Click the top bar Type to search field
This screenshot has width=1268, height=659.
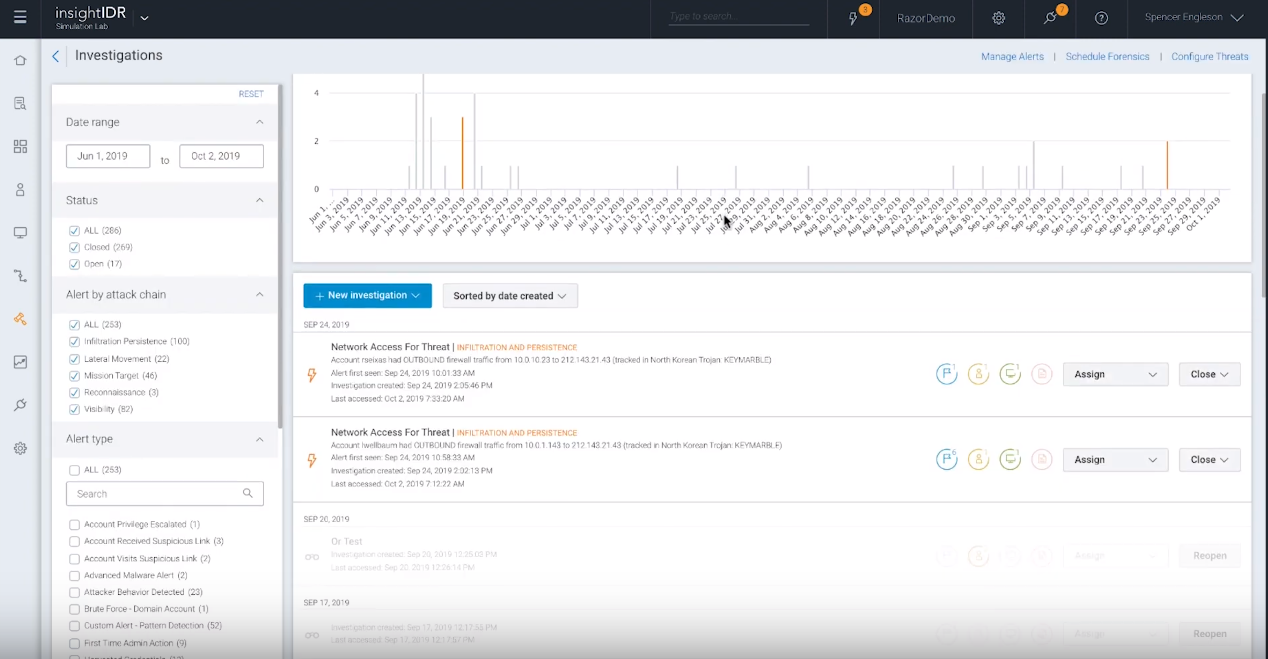click(x=739, y=17)
